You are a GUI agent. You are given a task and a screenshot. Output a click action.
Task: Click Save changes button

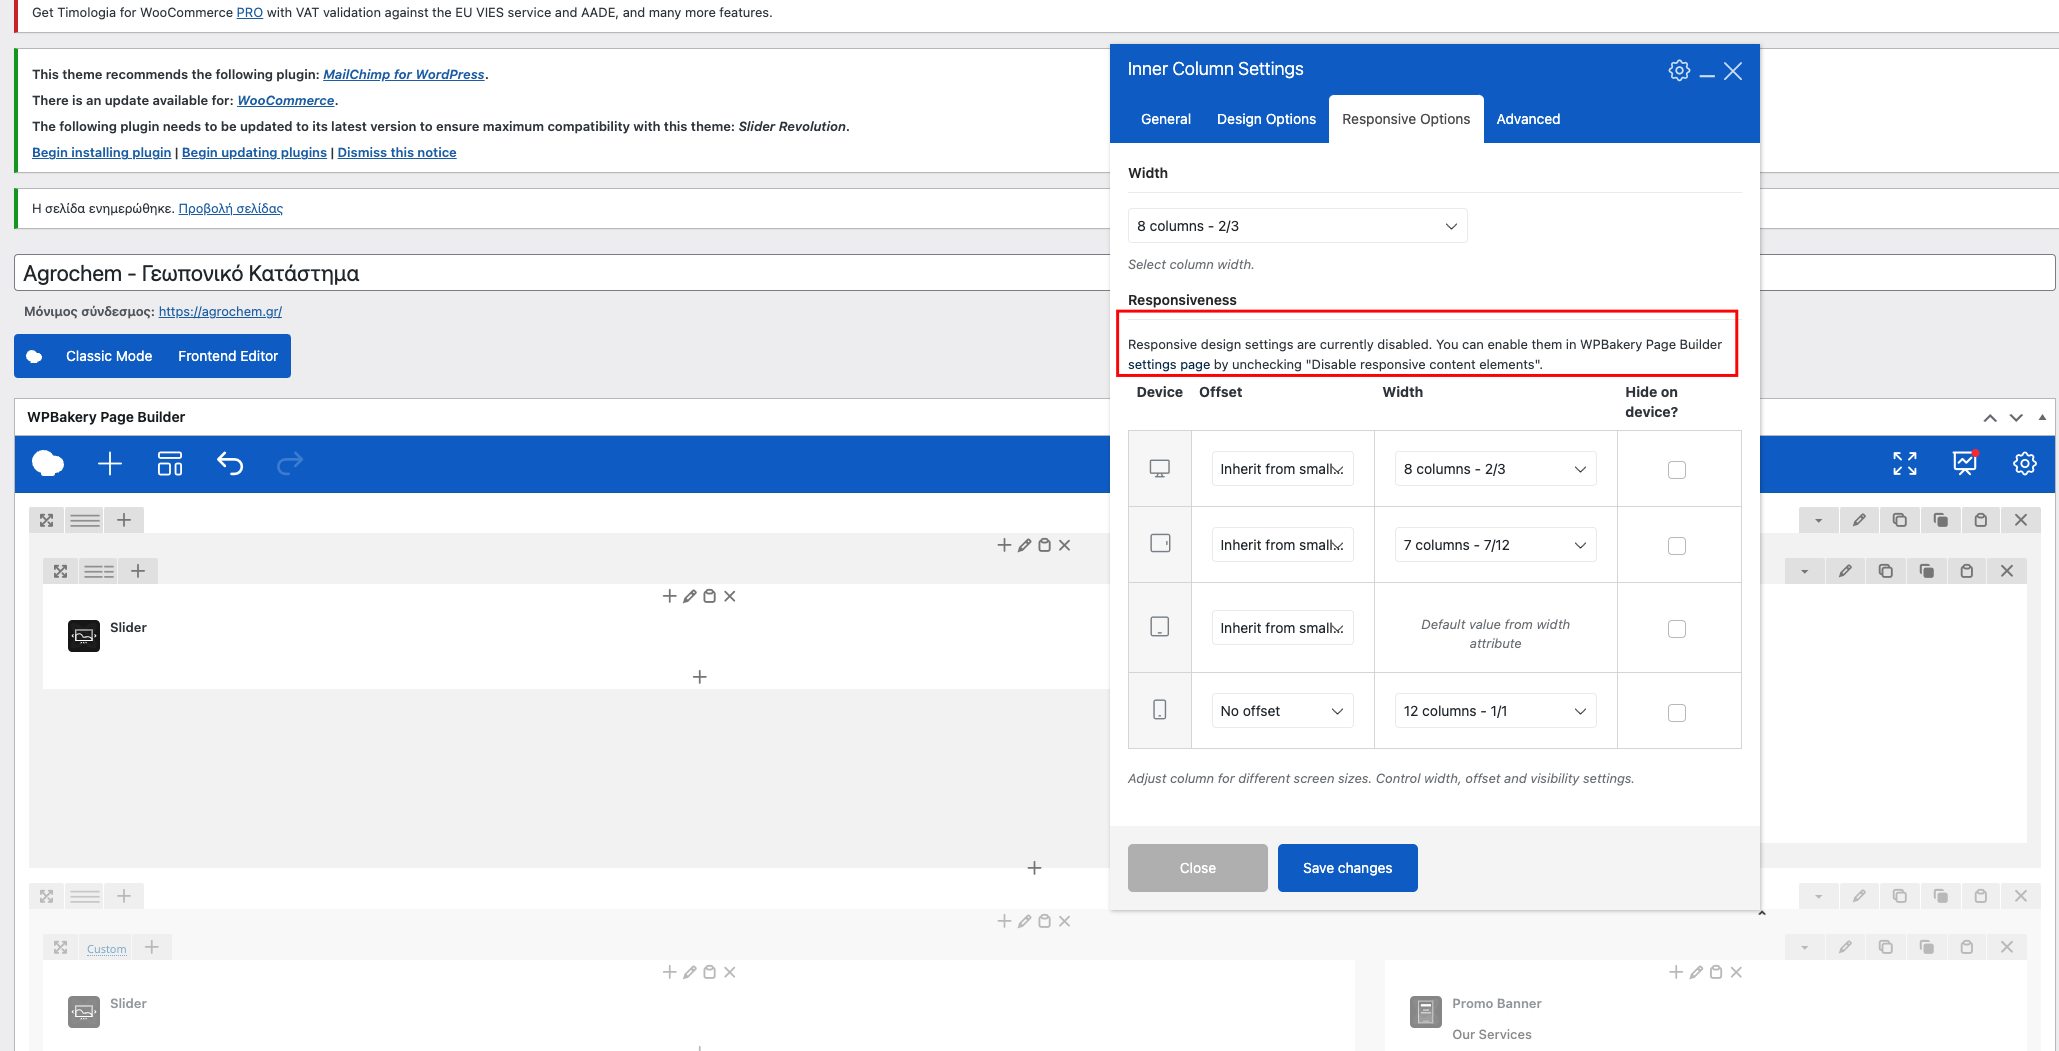(x=1347, y=868)
